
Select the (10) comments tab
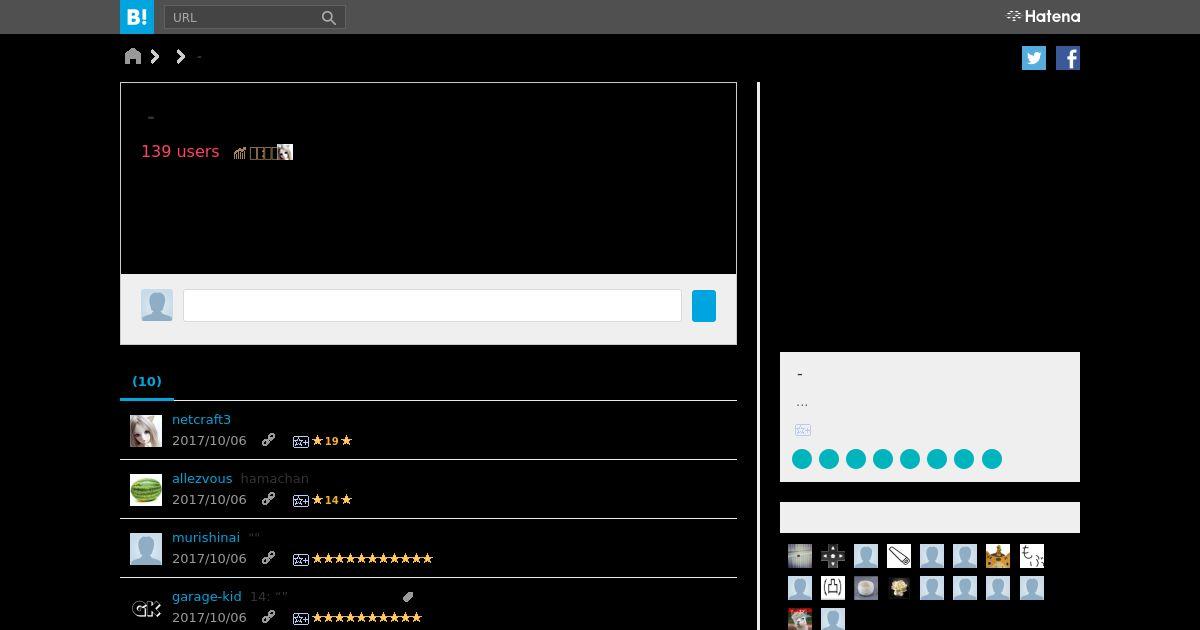(147, 381)
